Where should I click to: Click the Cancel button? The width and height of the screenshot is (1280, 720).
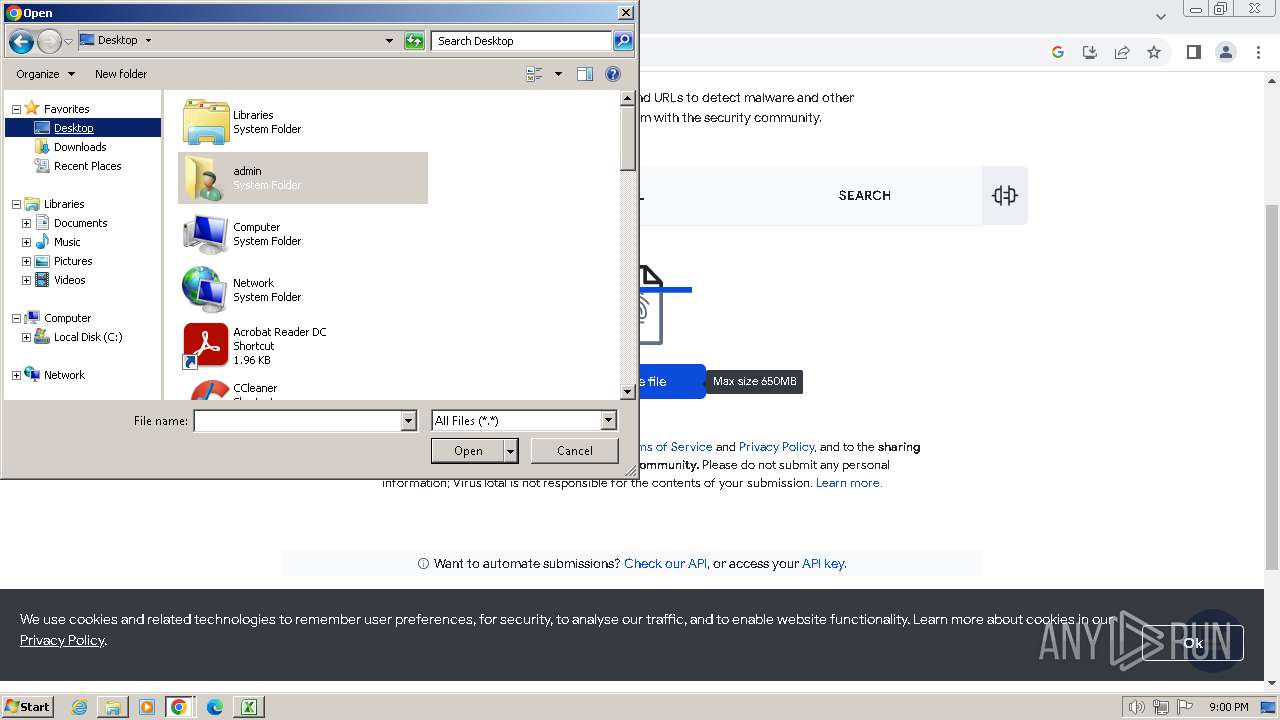tap(575, 451)
